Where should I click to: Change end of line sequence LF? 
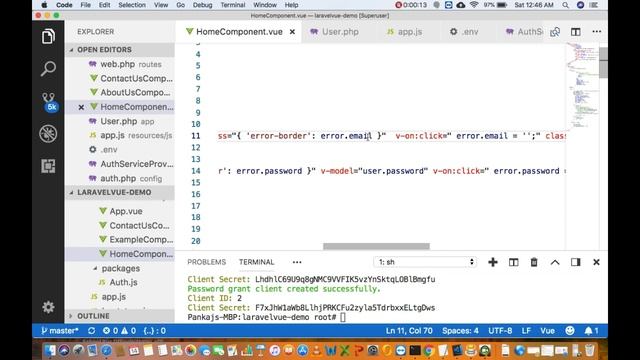click(526, 331)
